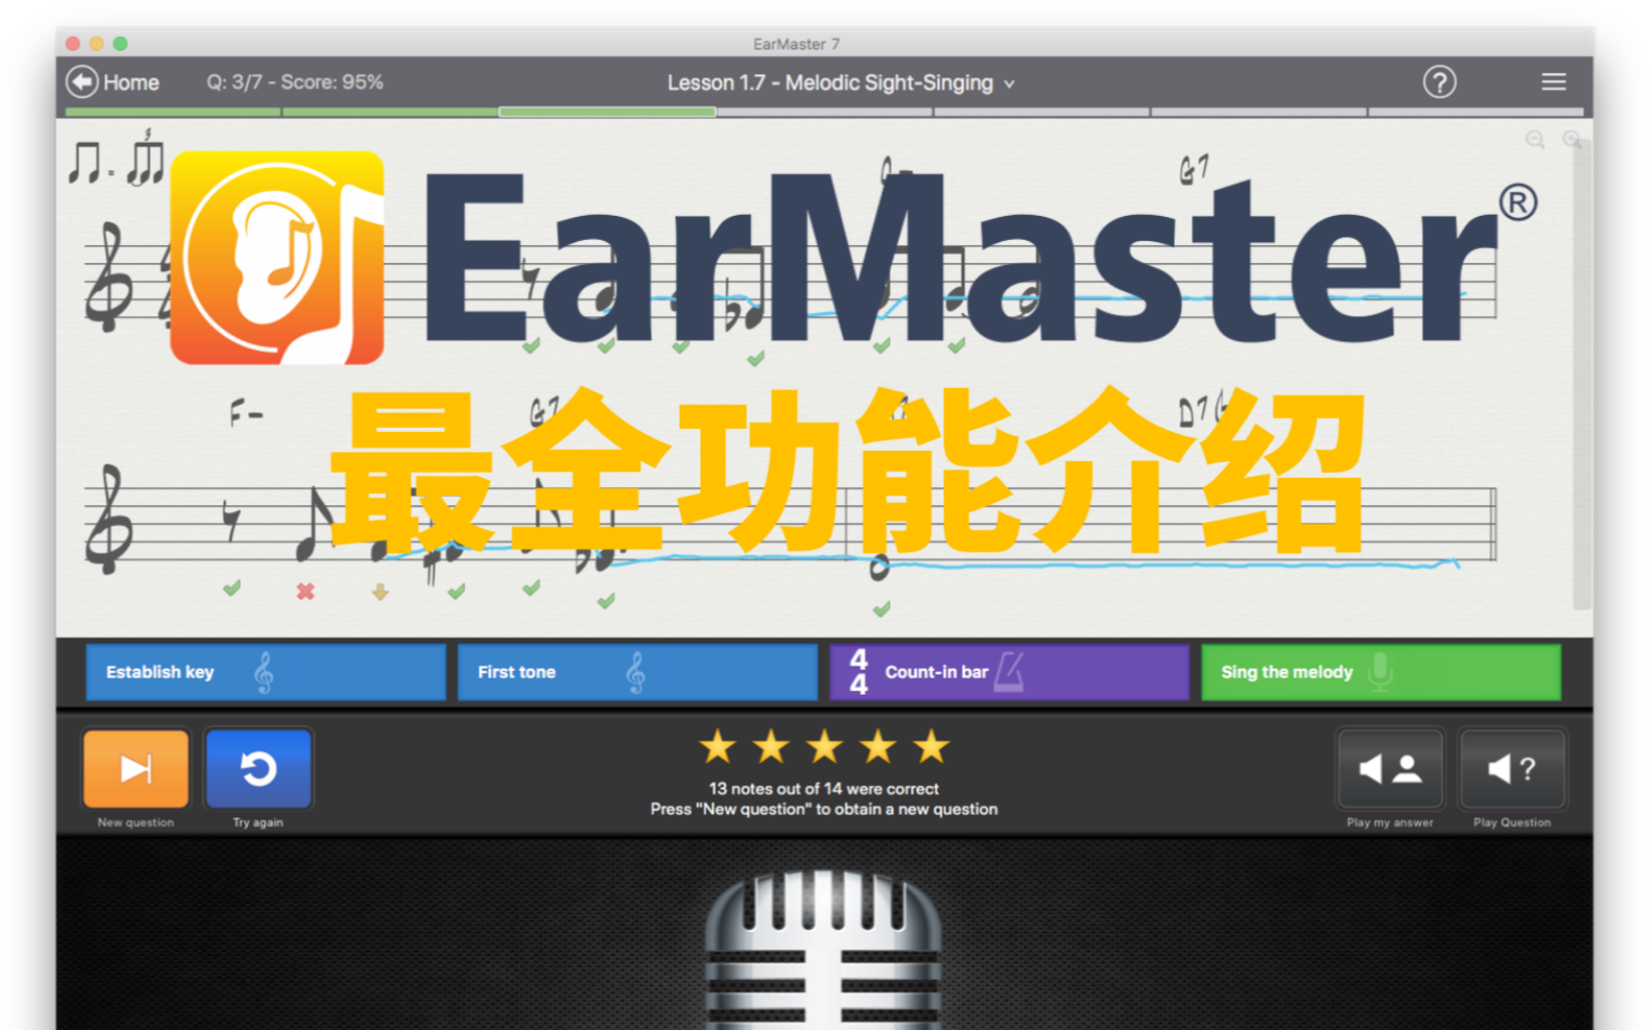This screenshot has width=1650, height=1030.
Task: Click the Count-in bar button
Action: [x=1009, y=672]
